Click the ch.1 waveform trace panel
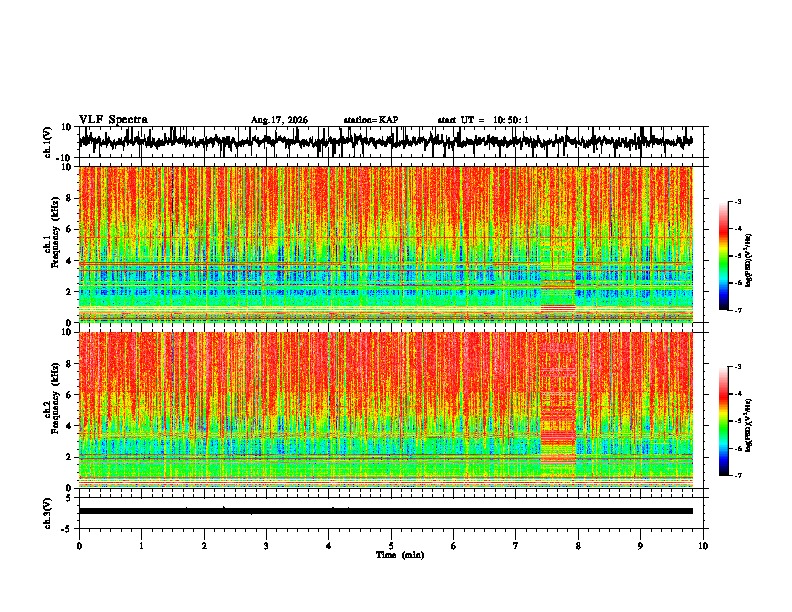792x612 pixels. point(391,142)
